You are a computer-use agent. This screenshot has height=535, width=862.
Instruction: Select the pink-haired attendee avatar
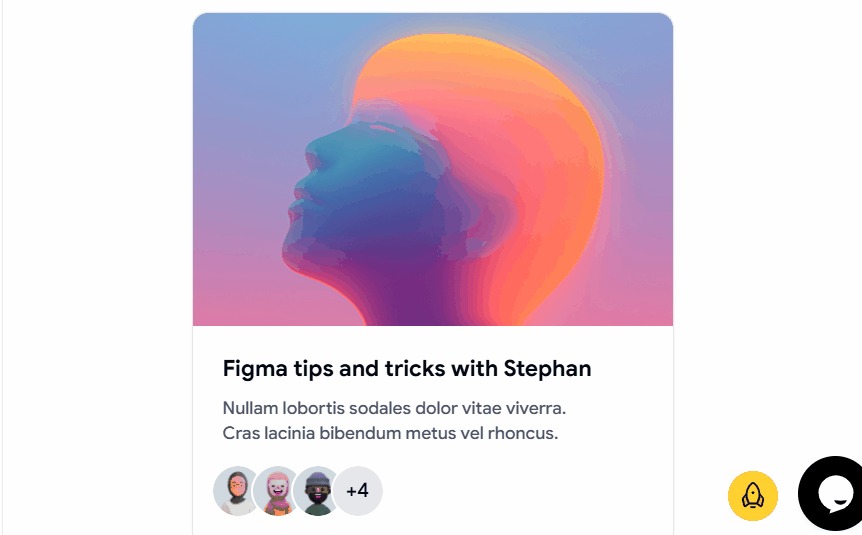pyautogui.click(x=278, y=490)
